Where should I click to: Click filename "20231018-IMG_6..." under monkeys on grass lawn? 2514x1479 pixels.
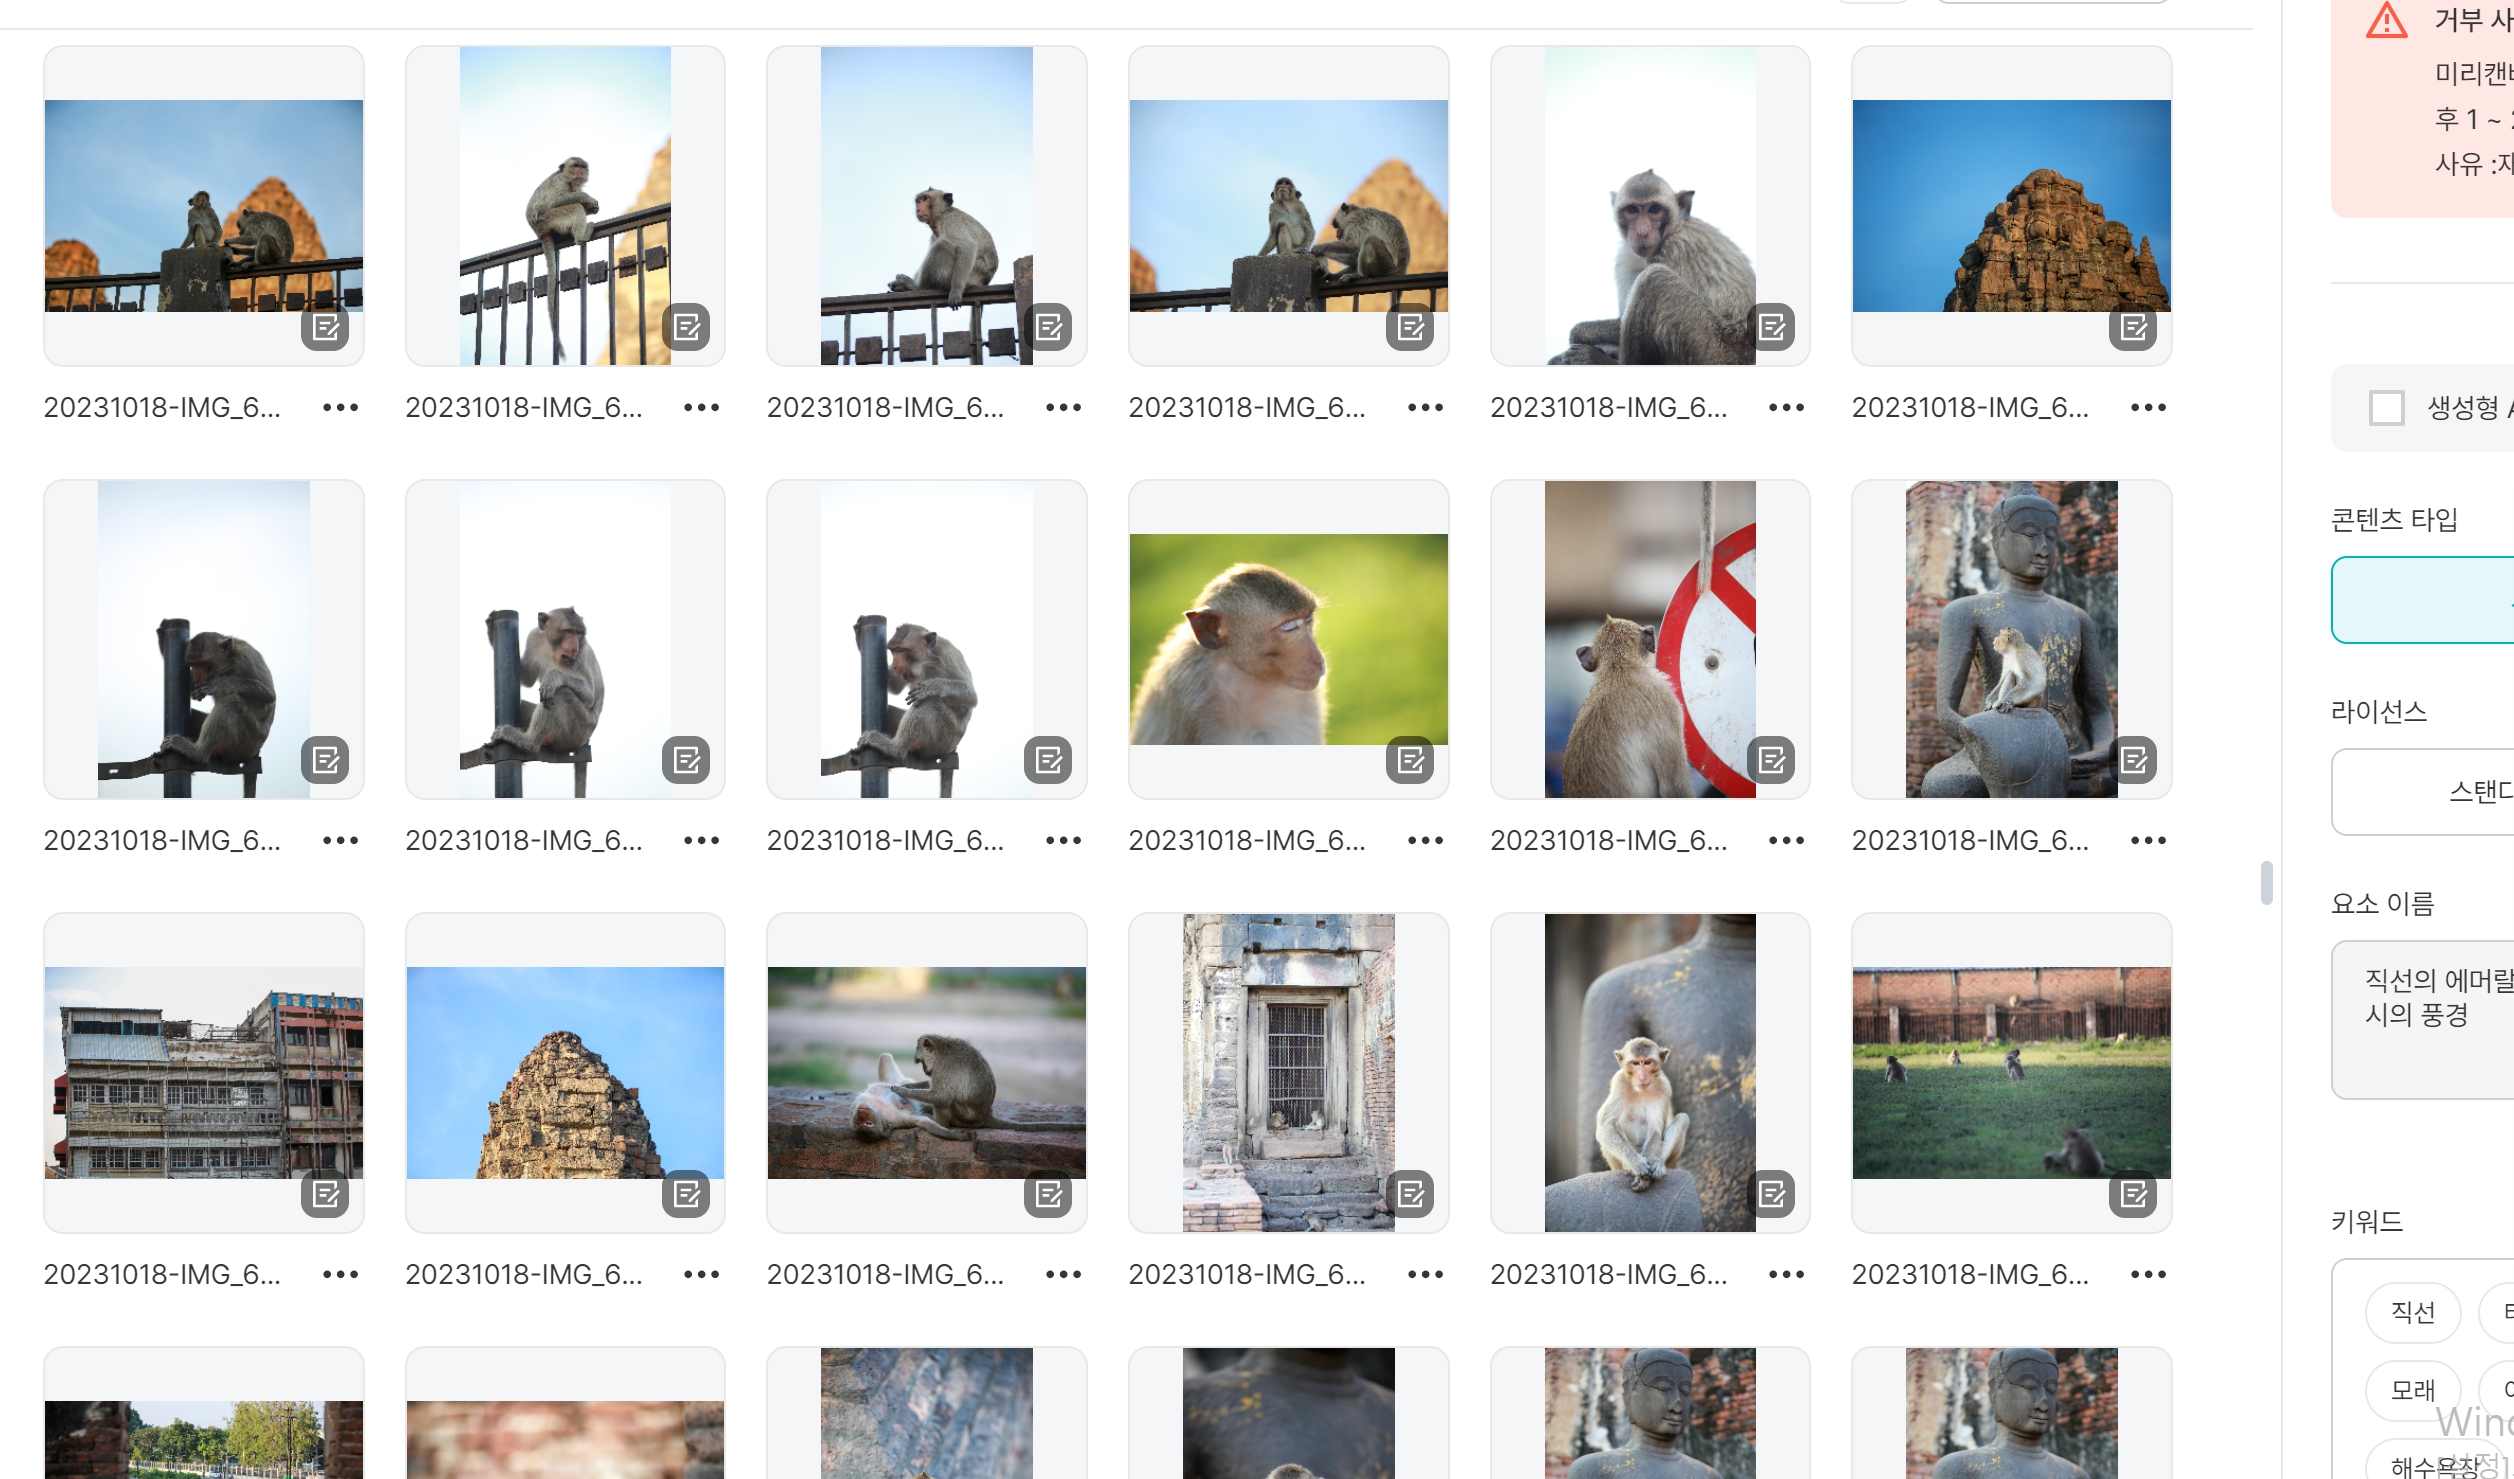coord(1970,1275)
